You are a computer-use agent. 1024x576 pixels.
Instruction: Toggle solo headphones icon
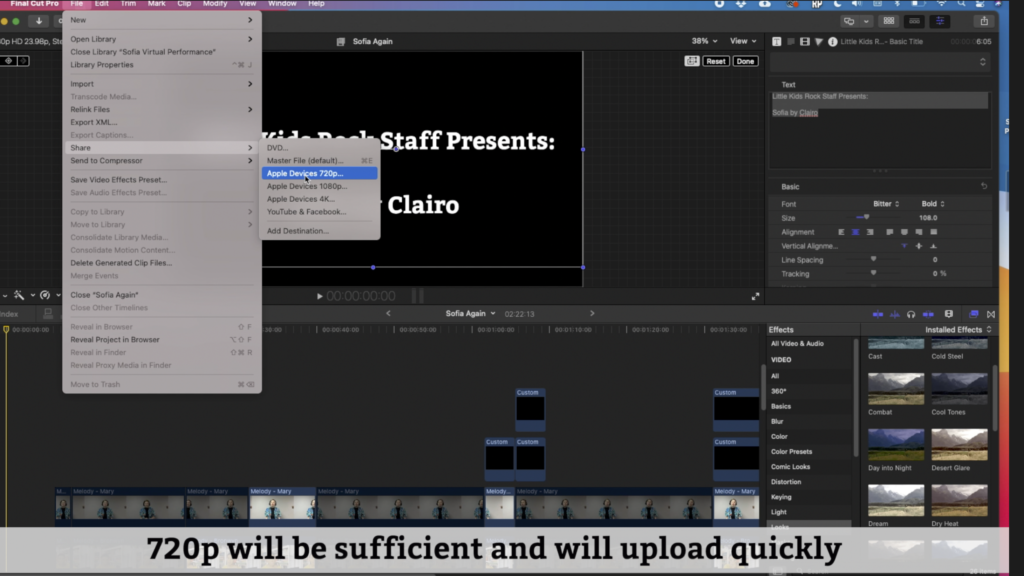[x=911, y=314]
